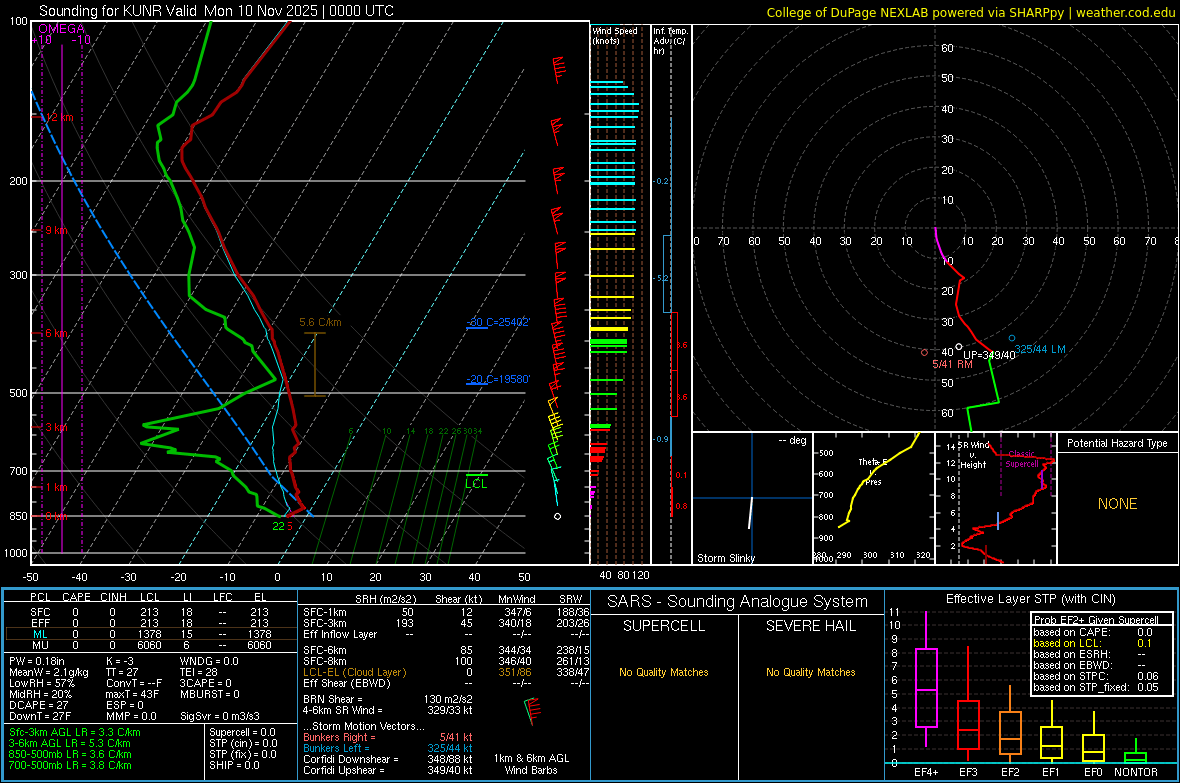Click the 'NONE' hazard type value

point(1117,504)
